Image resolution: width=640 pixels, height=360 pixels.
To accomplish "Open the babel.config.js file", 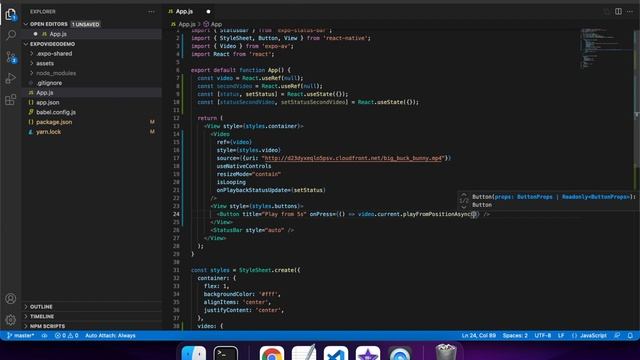I will (56, 112).
